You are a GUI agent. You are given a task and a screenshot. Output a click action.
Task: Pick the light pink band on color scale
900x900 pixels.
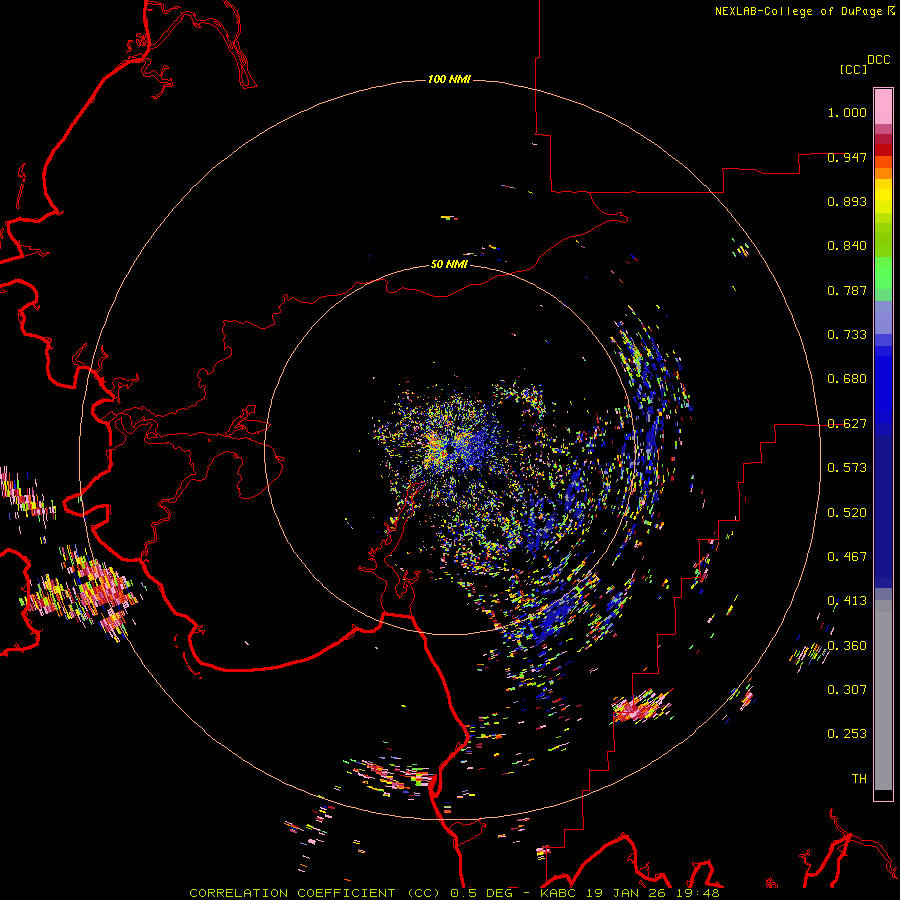(x=883, y=106)
